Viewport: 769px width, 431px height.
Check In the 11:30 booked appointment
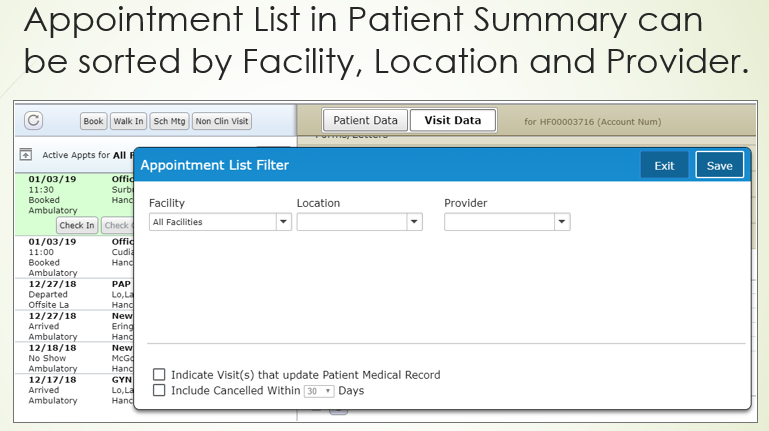click(x=77, y=225)
